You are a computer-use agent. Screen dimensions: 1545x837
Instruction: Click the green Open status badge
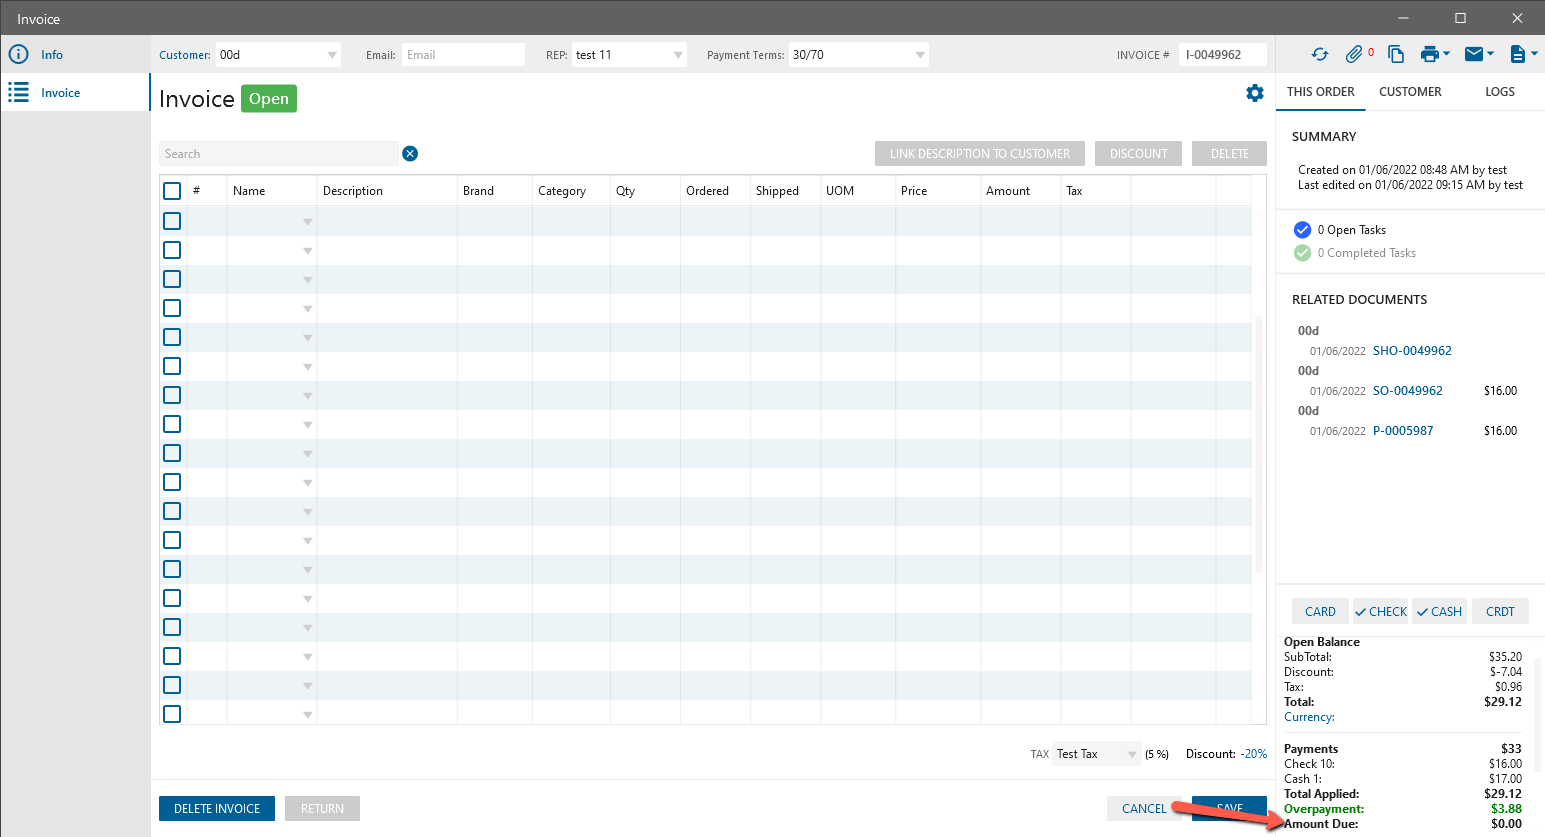269,99
